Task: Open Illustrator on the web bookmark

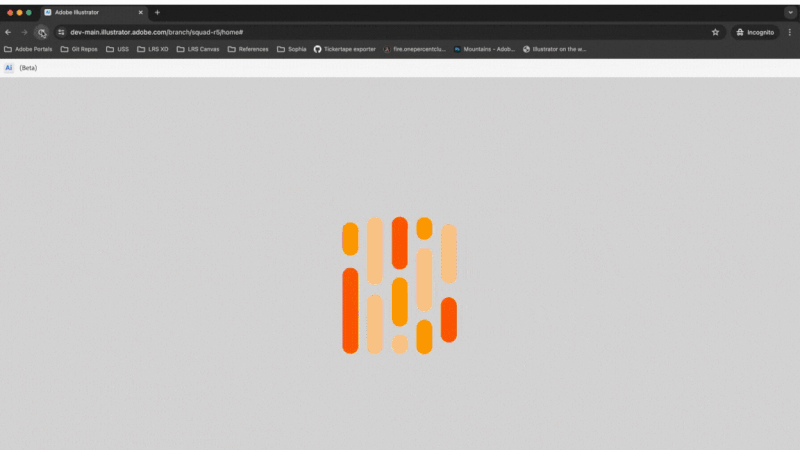Action: (554, 49)
